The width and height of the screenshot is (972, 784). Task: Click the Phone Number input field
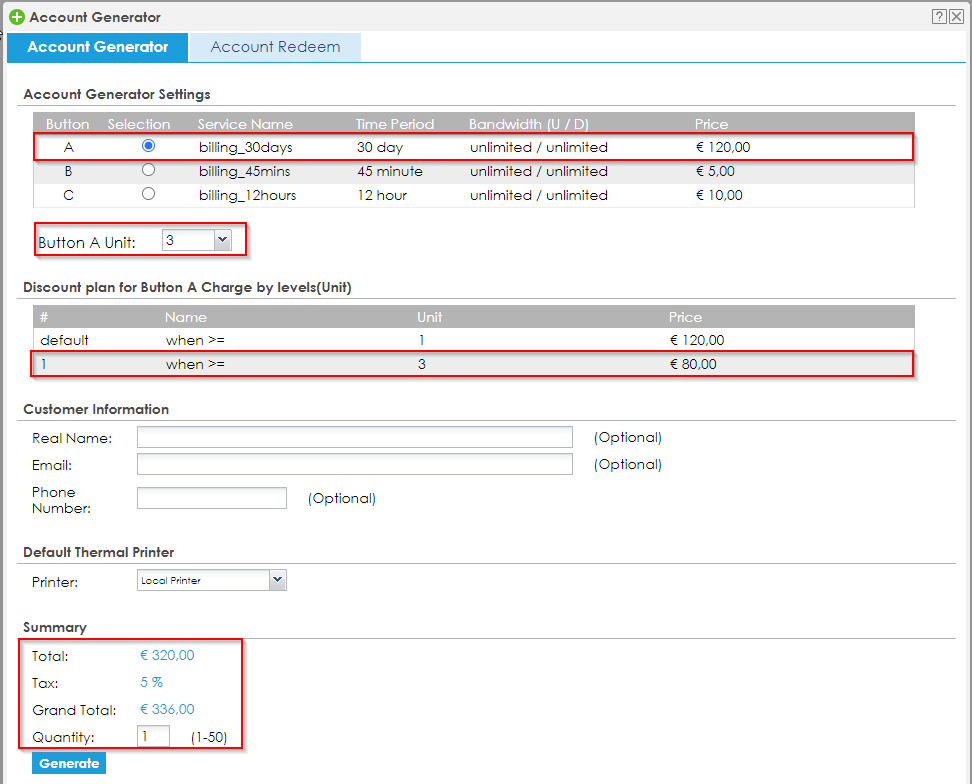point(211,498)
